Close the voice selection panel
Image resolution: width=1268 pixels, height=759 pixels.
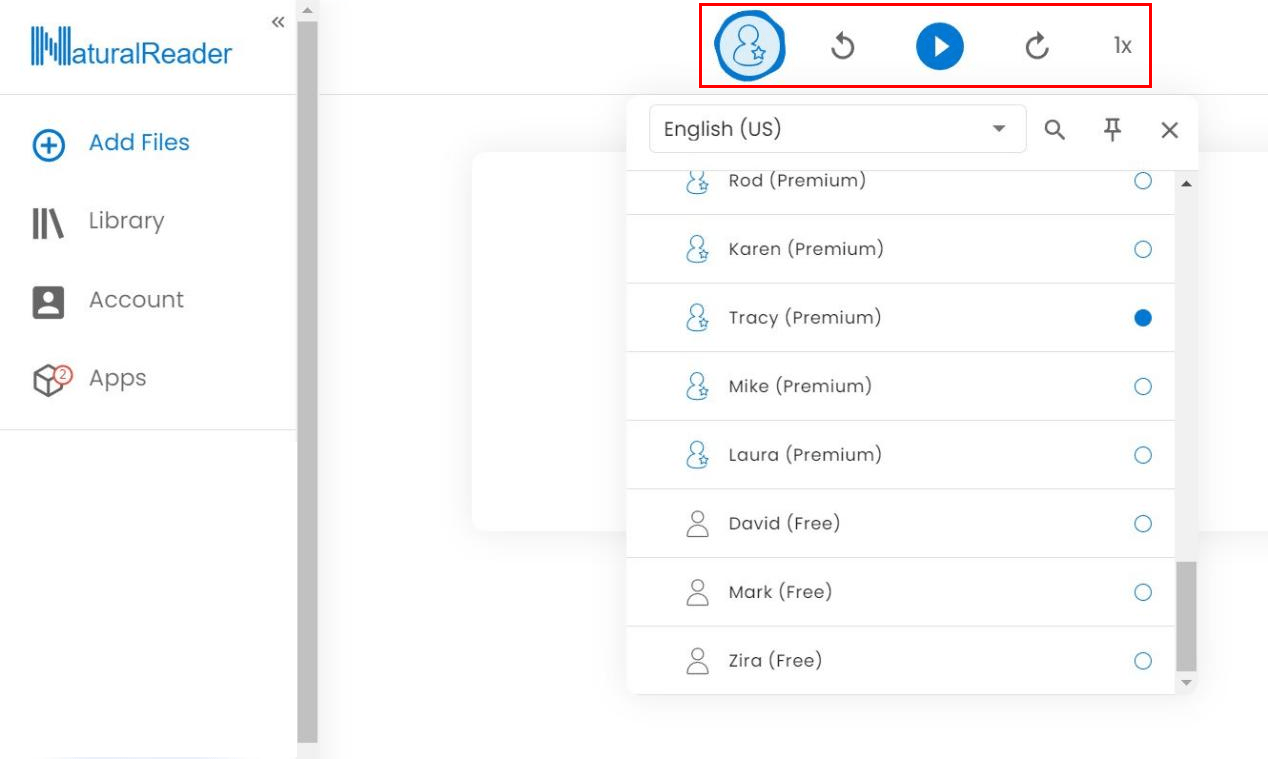(1169, 130)
